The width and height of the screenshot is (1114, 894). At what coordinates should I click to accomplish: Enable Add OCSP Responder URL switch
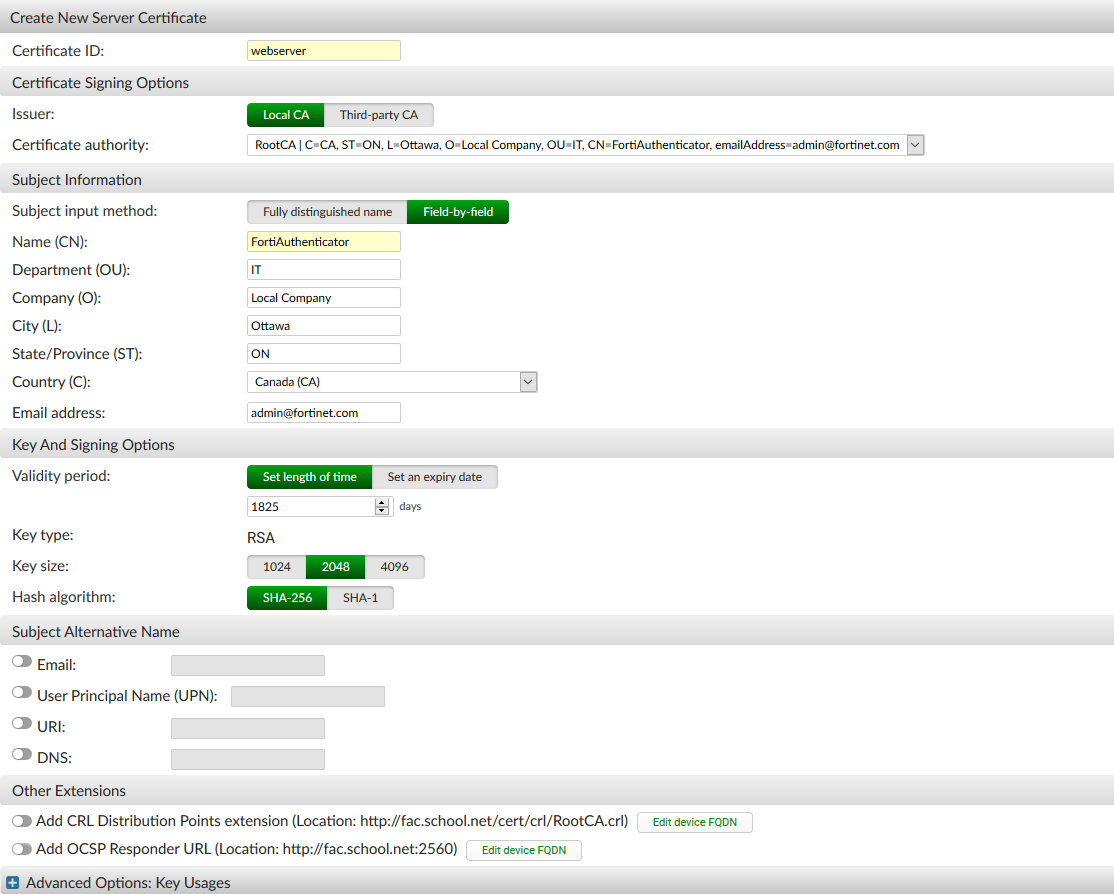click(22, 849)
